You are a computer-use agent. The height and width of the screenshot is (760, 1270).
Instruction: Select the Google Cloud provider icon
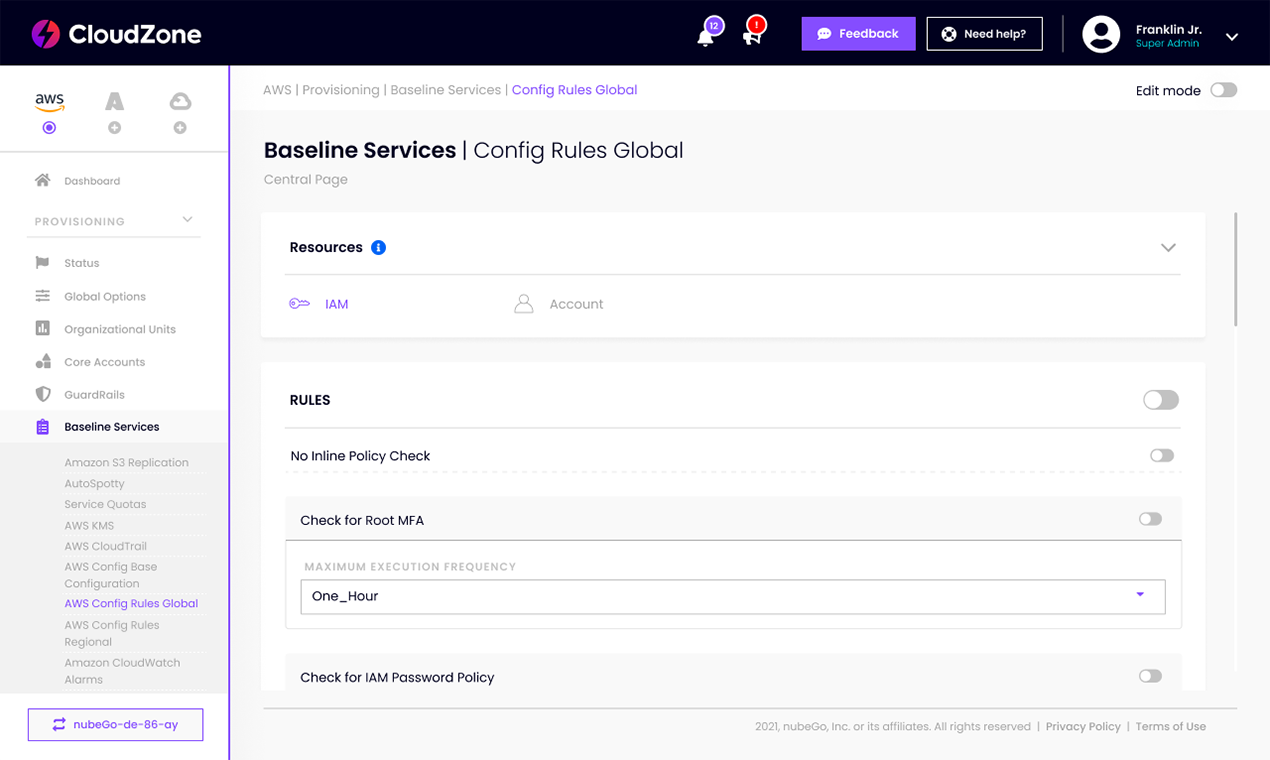(180, 101)
